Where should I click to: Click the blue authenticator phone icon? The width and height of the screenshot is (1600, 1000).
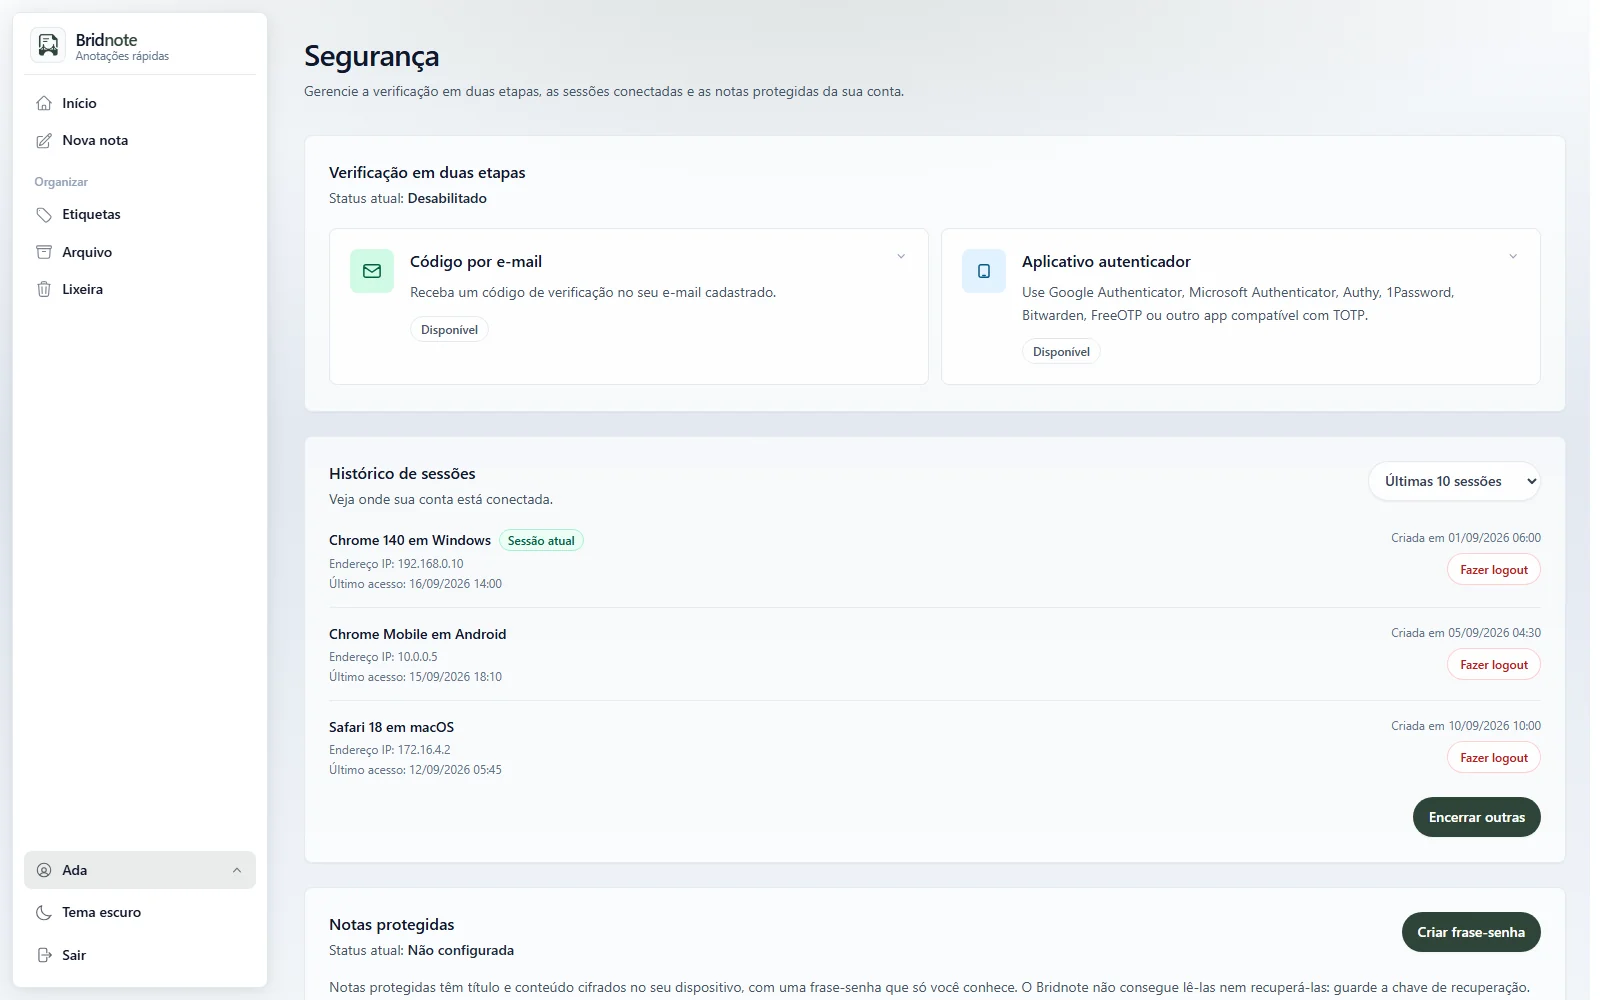pyautogui.click(x=984, y=271)
